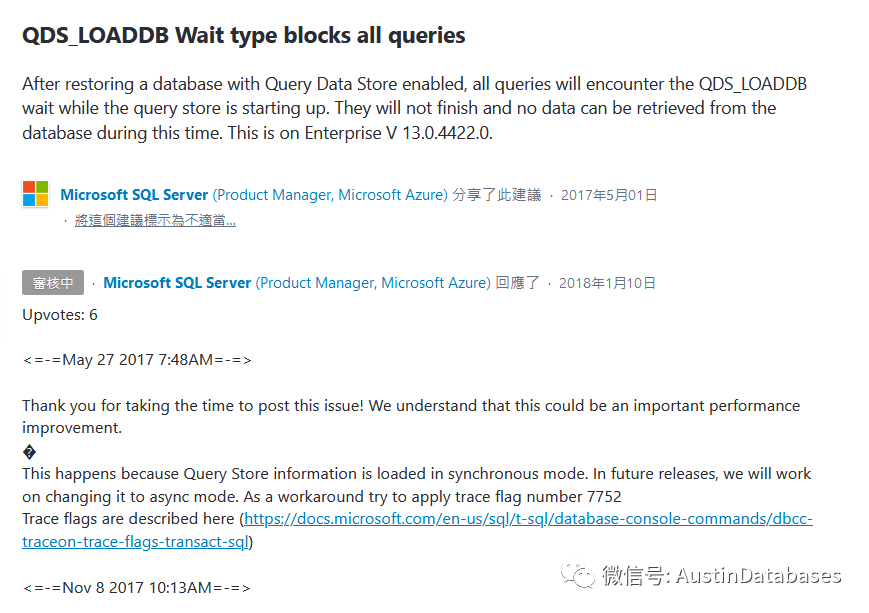Click the 2017年5月01日 post date
Viewport: 869px width, 613px height.
(609, 195)
